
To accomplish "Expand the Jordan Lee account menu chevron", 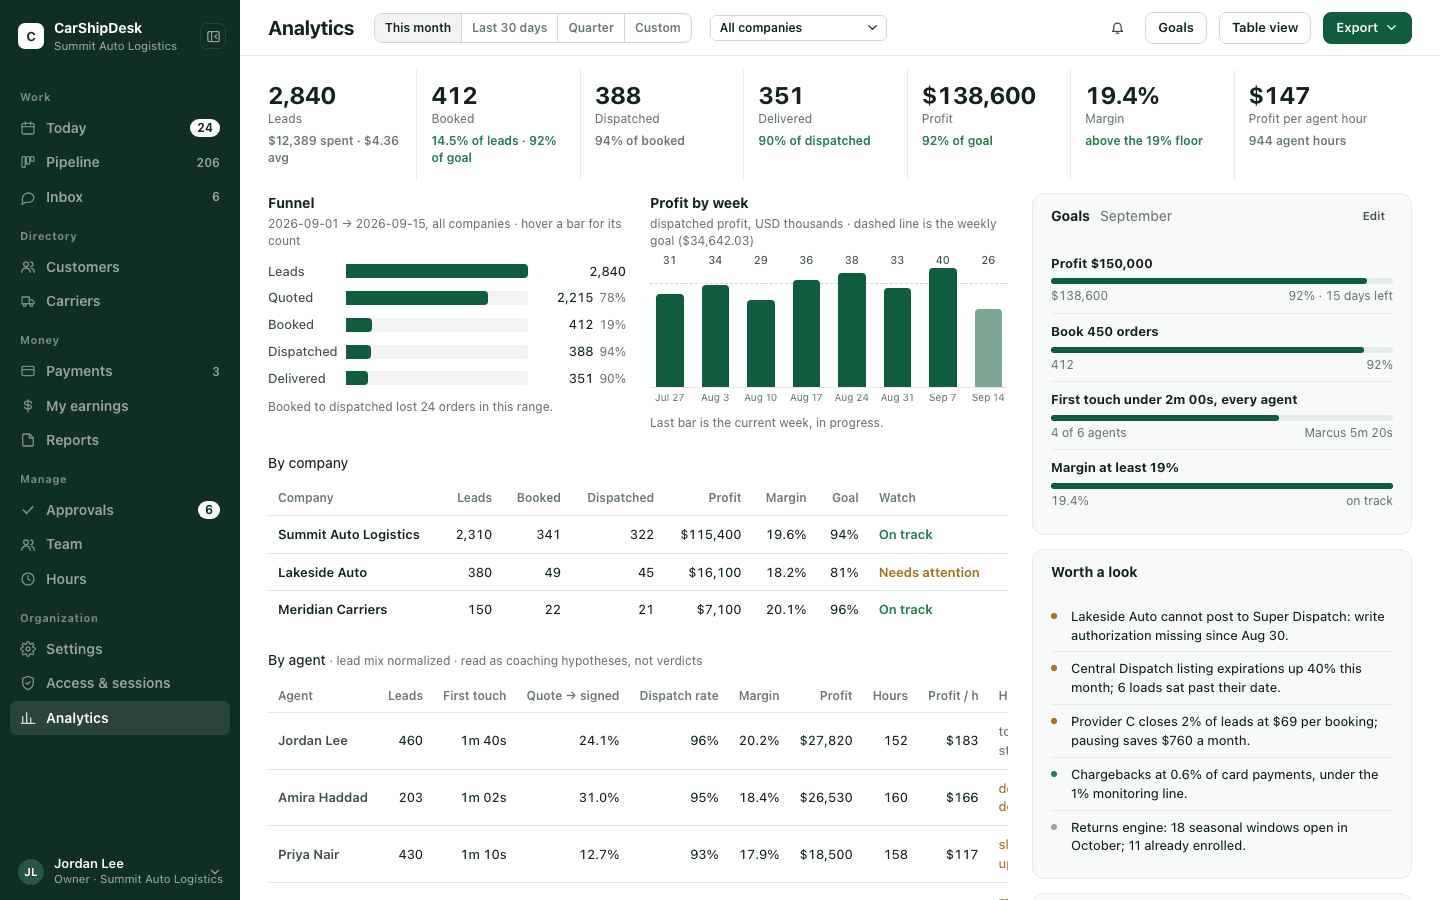I will pyautogui.click(x=215, y=872).
